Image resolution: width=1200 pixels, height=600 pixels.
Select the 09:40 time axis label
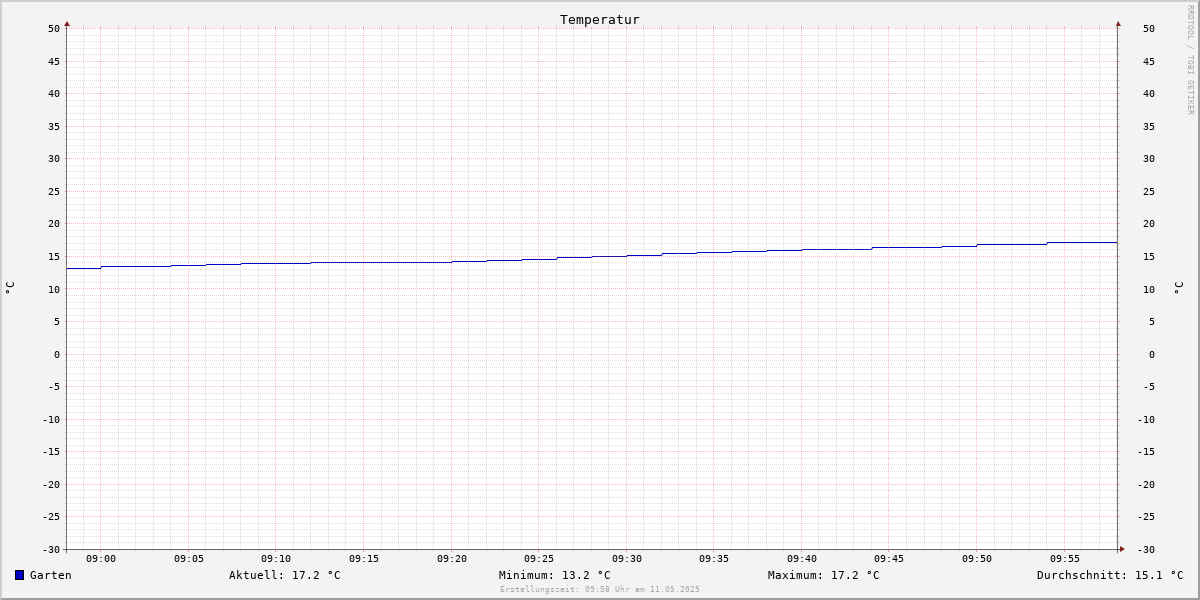[x=802, y=559]
